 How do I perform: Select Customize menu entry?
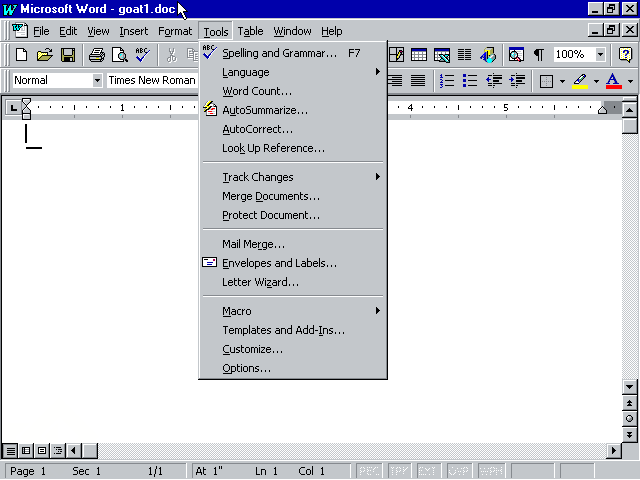[293, 349]
